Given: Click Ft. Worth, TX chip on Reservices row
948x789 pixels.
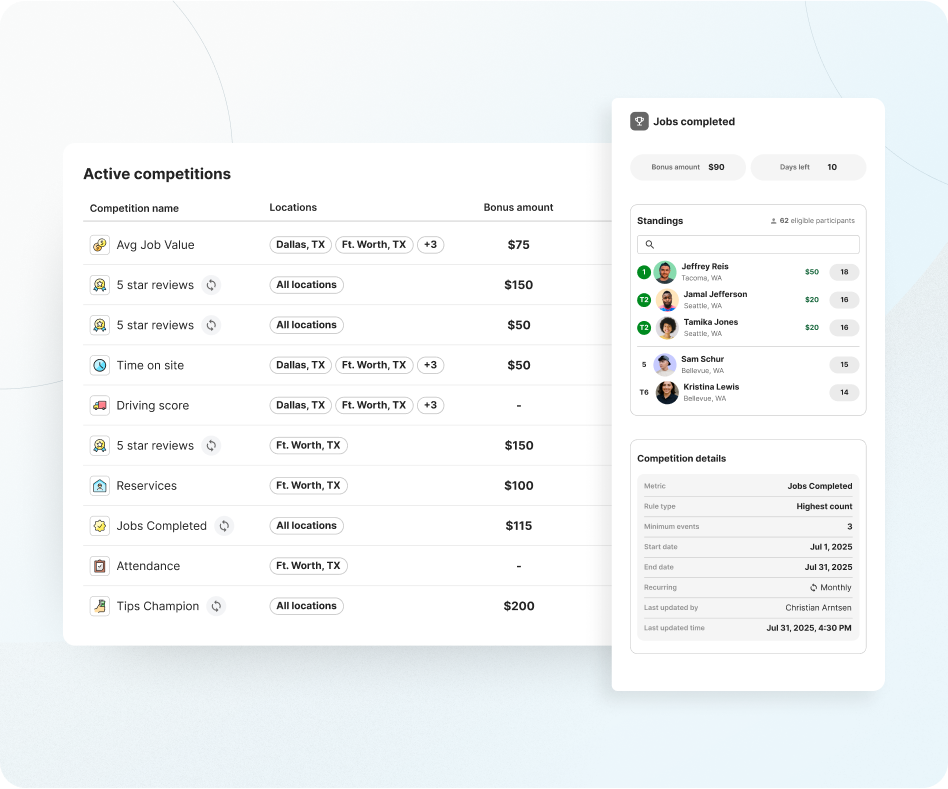Looking at the screenshot, I should (308, 485).
